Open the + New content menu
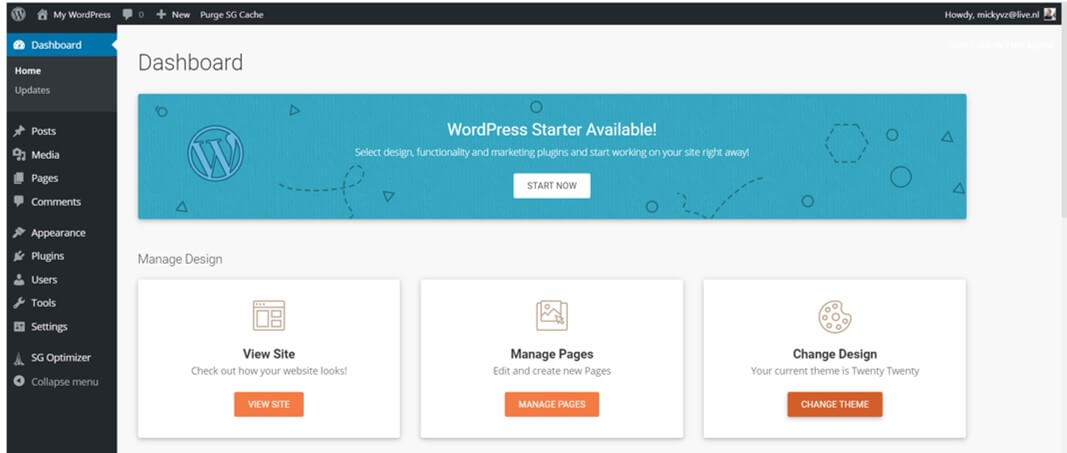The height and width of the screenshot is (453, 1067). click(x=173, y=15)
